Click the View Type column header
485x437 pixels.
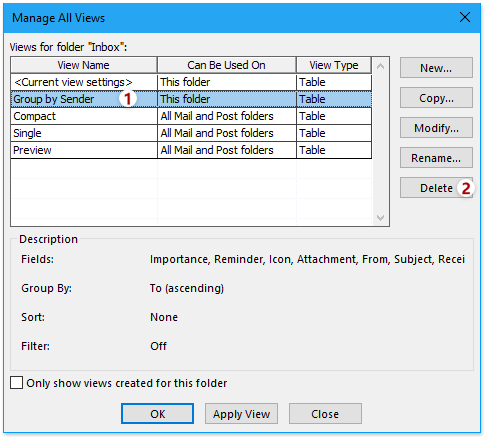point(334,65)
